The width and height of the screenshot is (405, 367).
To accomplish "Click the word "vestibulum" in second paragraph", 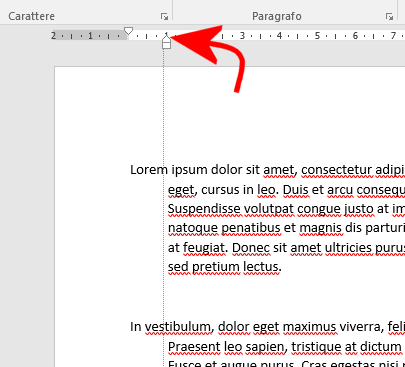I will (x=178, y=327).
